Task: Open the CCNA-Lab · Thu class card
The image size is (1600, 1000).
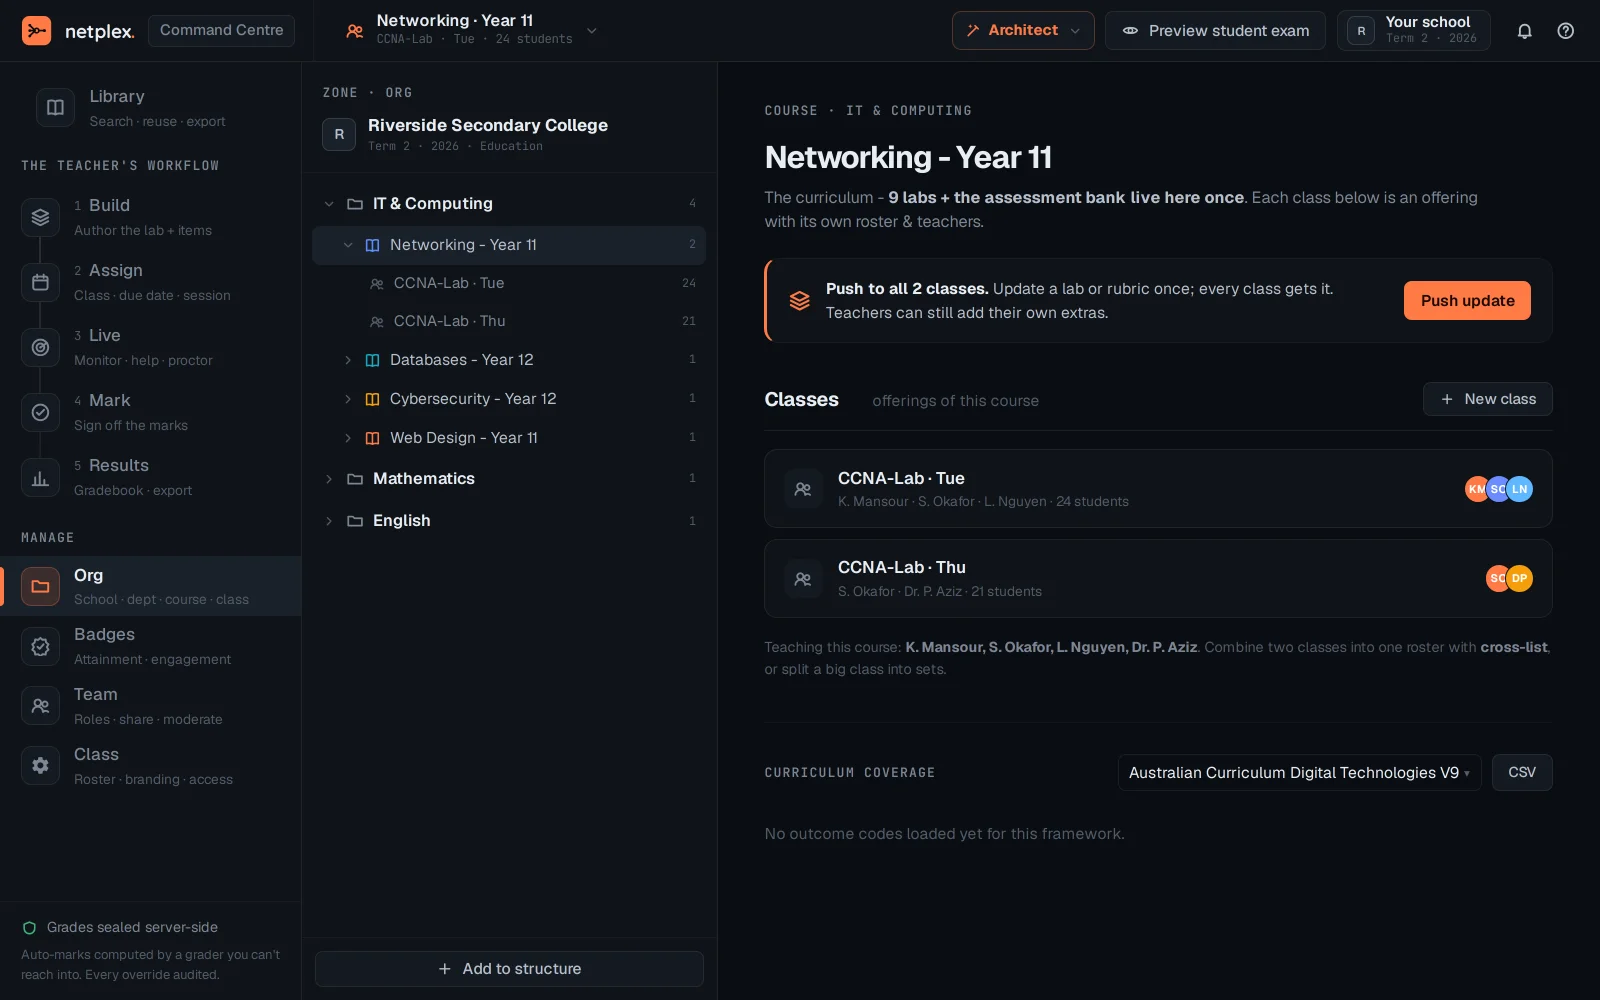Action: [x=1158, y=579]
